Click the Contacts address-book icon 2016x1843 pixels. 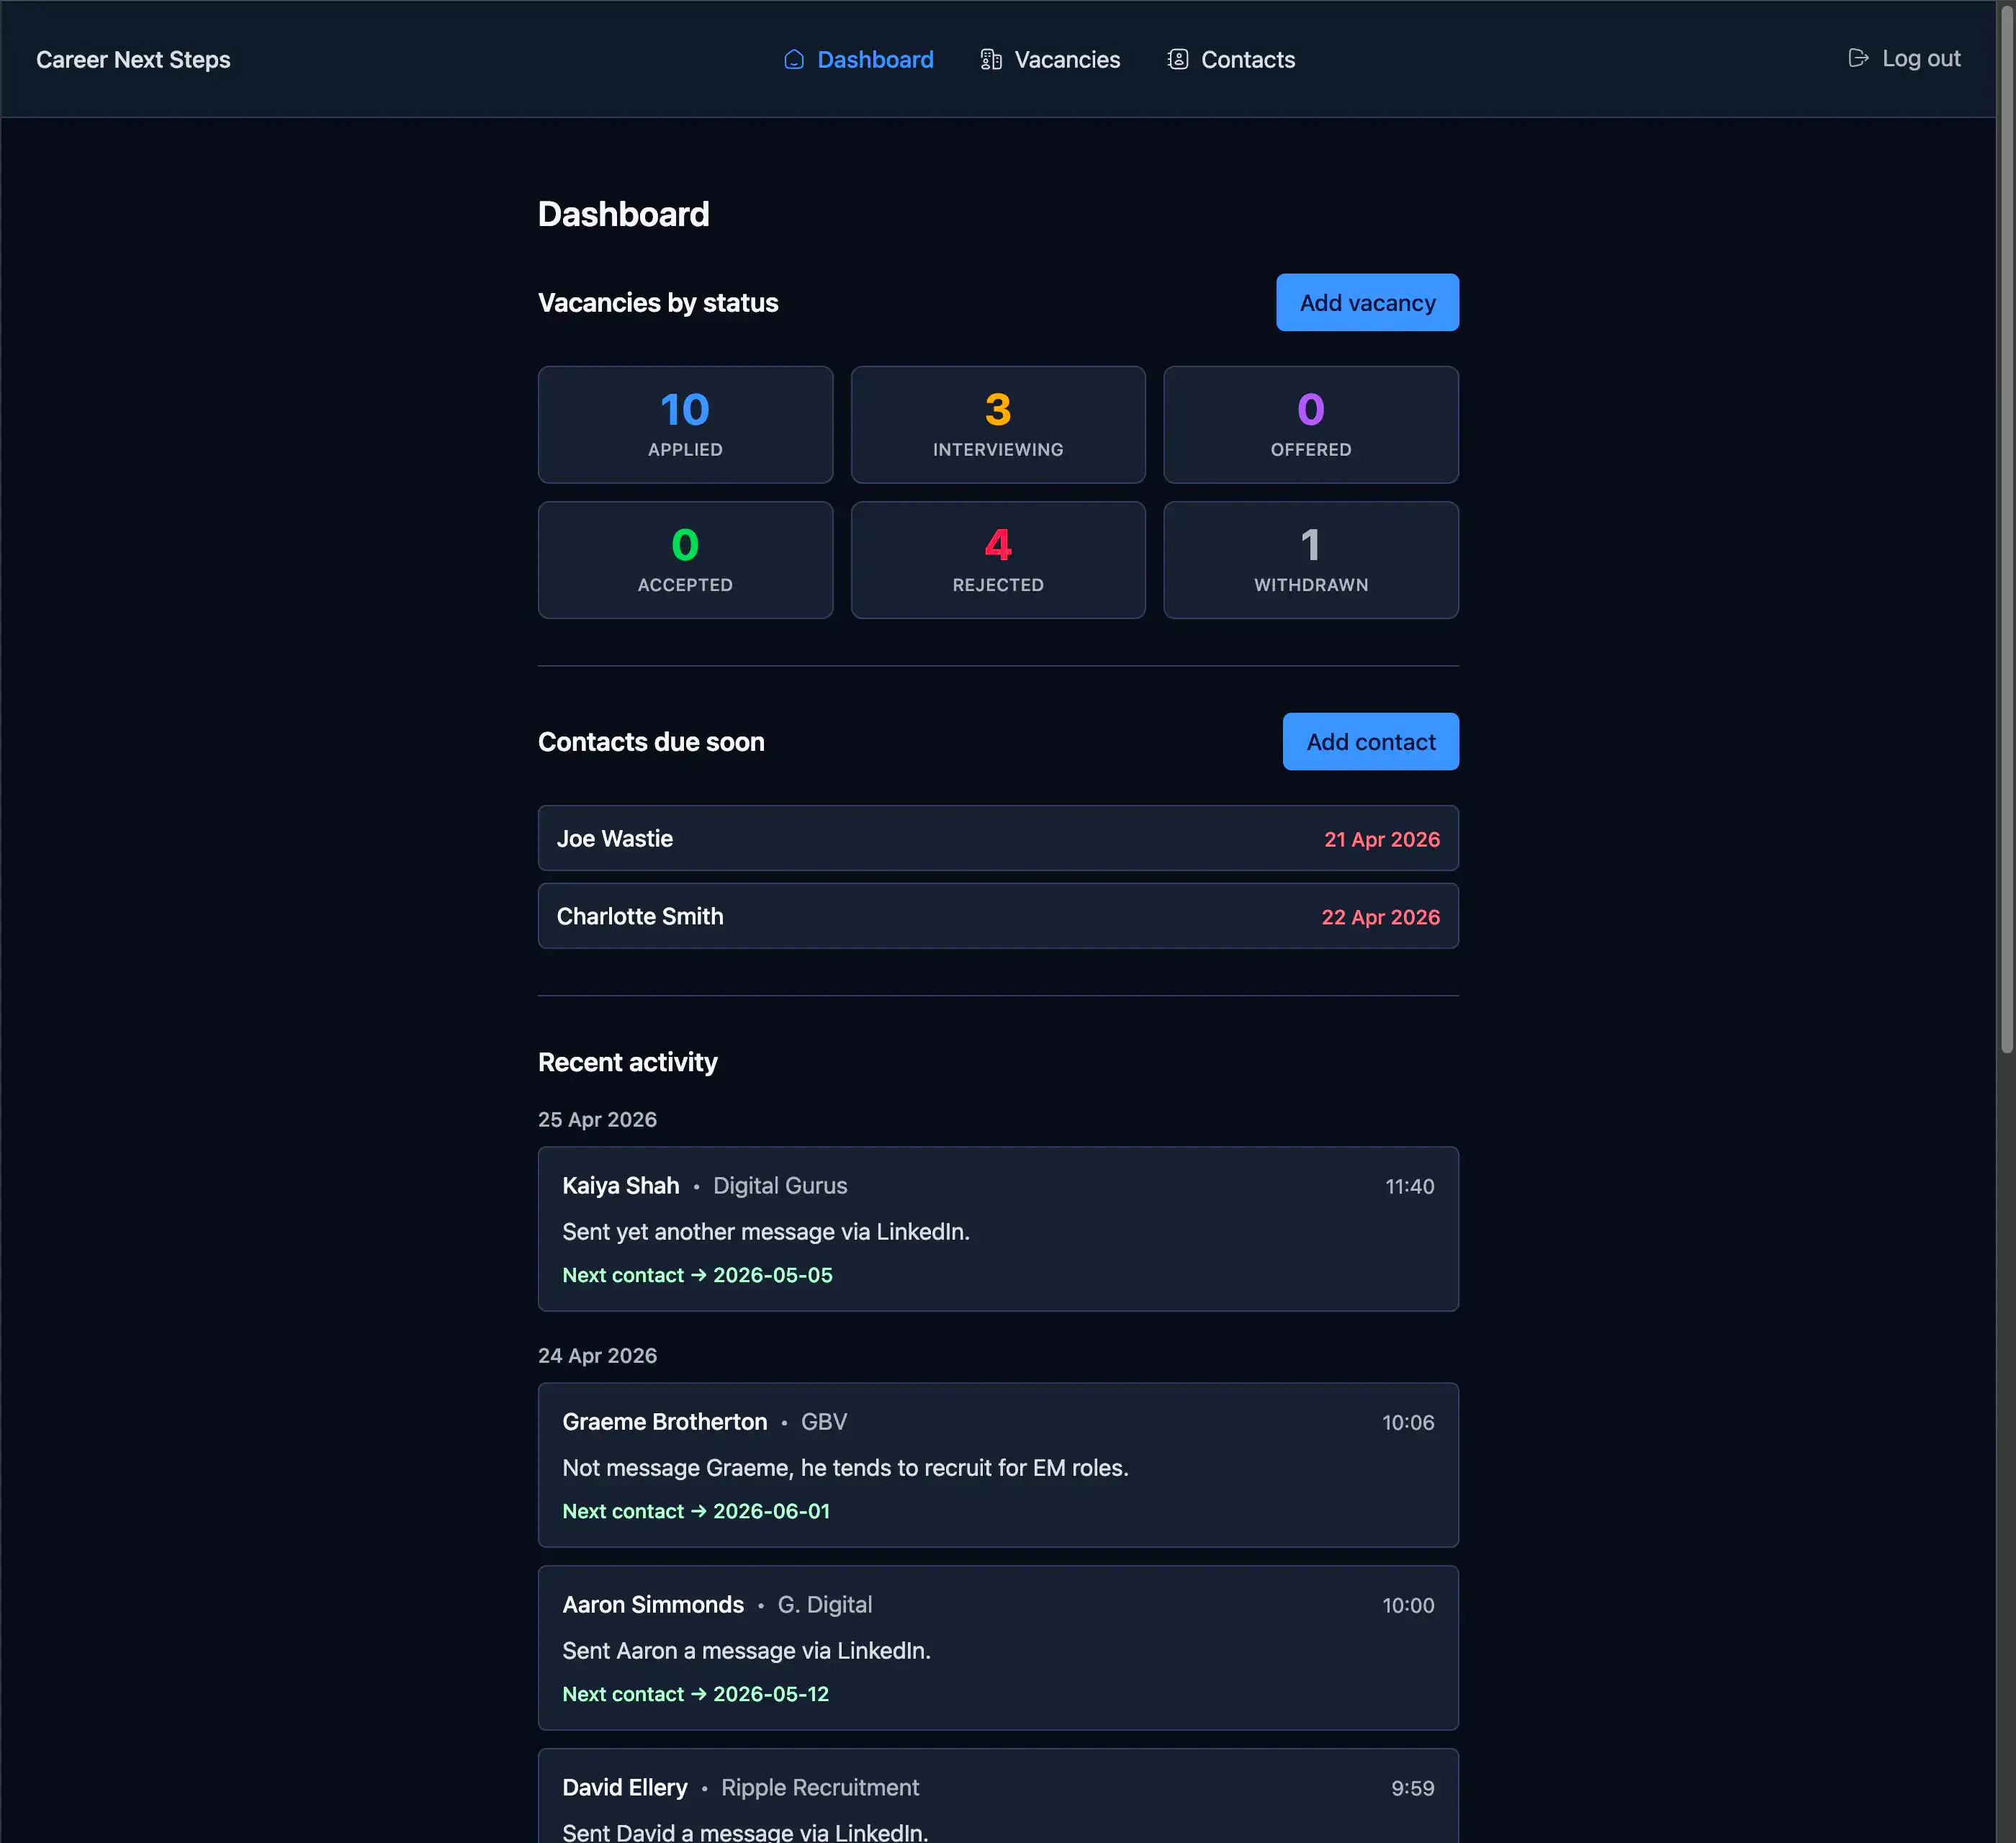pyautogui.click(x=1178, y=60)
